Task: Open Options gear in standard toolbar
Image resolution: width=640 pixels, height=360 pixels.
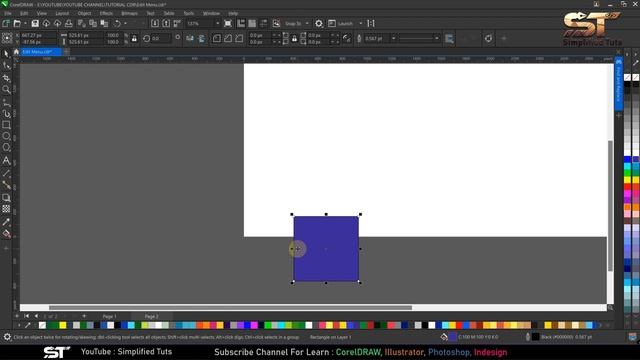Action: point(319,23)
